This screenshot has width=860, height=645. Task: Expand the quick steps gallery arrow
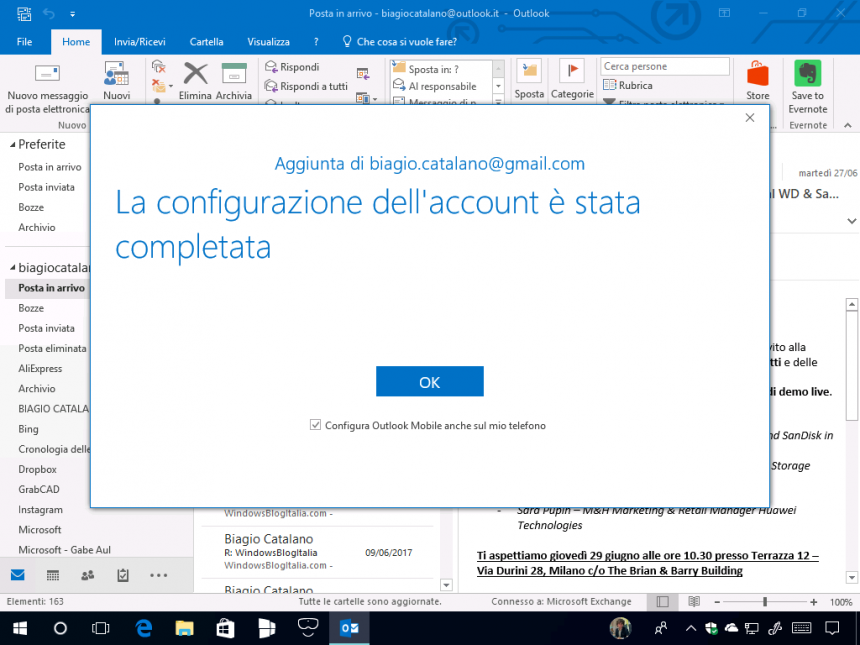tap(499, 101)
